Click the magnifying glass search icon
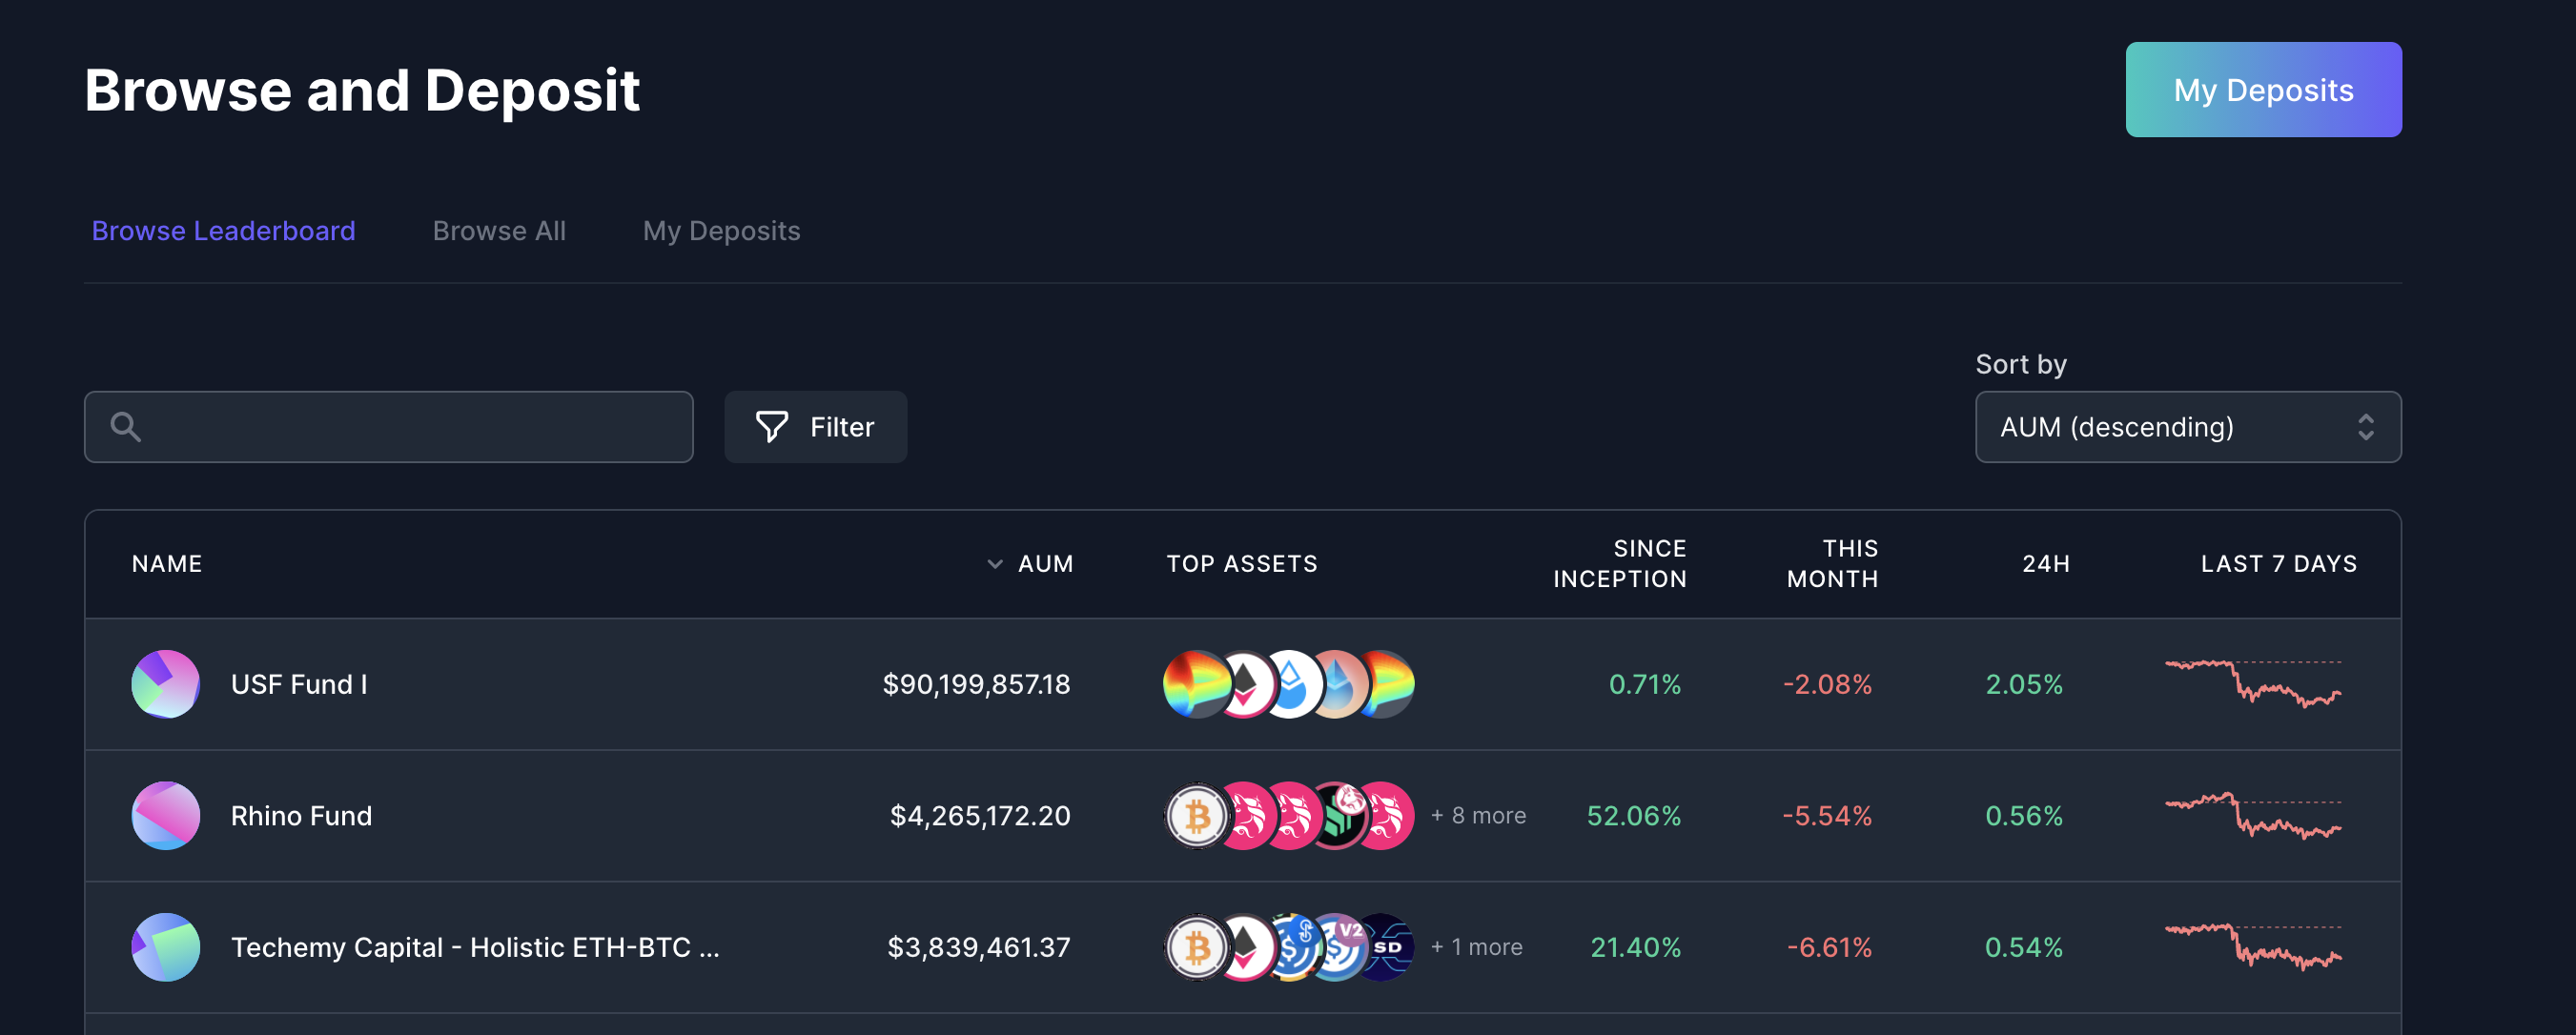 (125, 427)
